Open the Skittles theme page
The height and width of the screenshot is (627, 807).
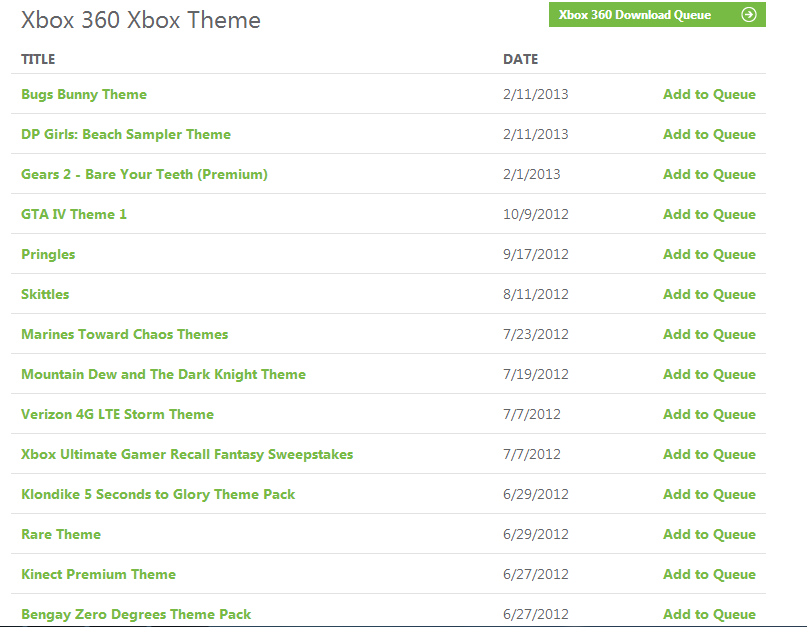[45, 294]
